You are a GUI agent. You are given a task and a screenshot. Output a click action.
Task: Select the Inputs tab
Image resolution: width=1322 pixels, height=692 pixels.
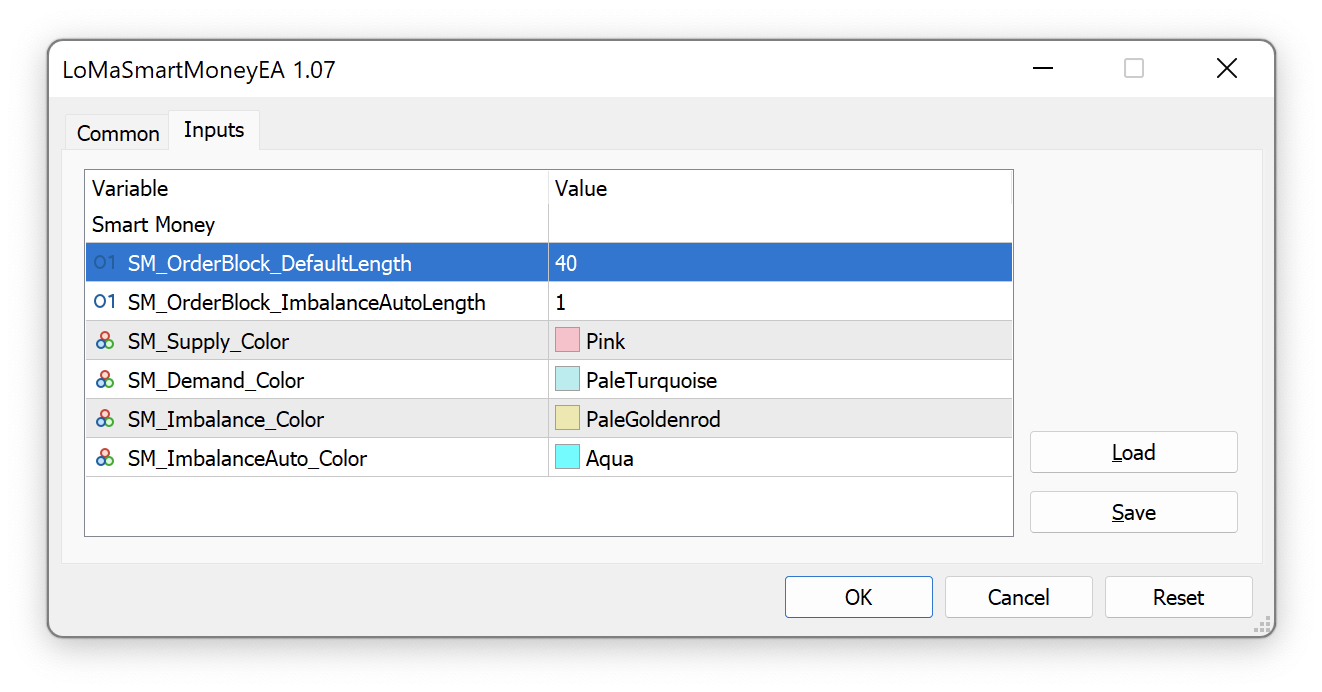[213, 129]
